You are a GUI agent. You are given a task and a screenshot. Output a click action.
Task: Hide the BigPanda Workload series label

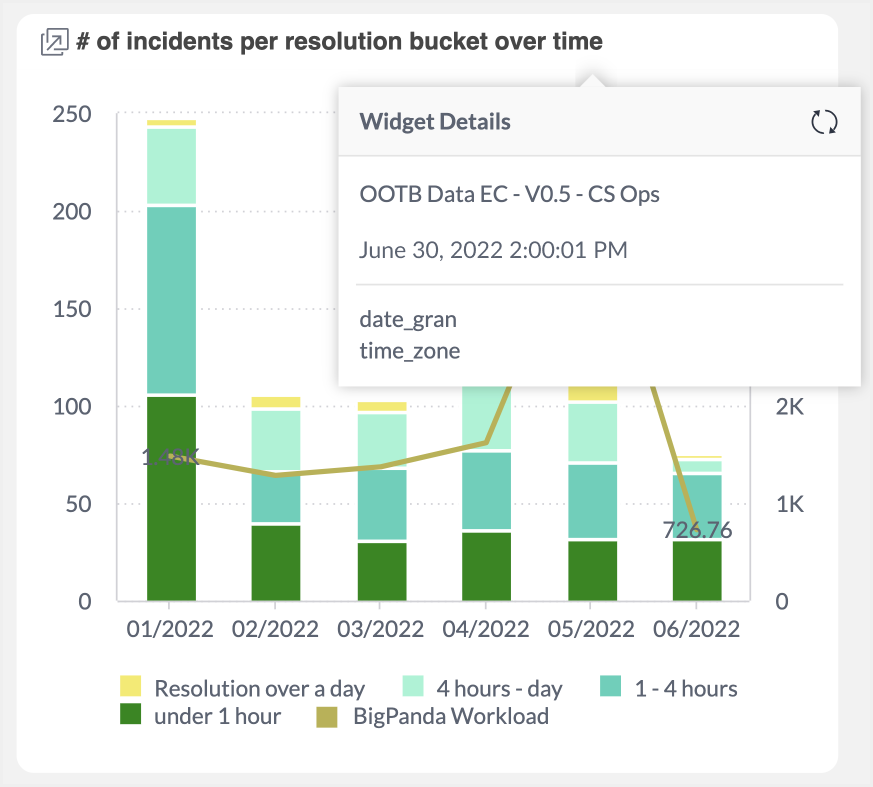(451, 716)
